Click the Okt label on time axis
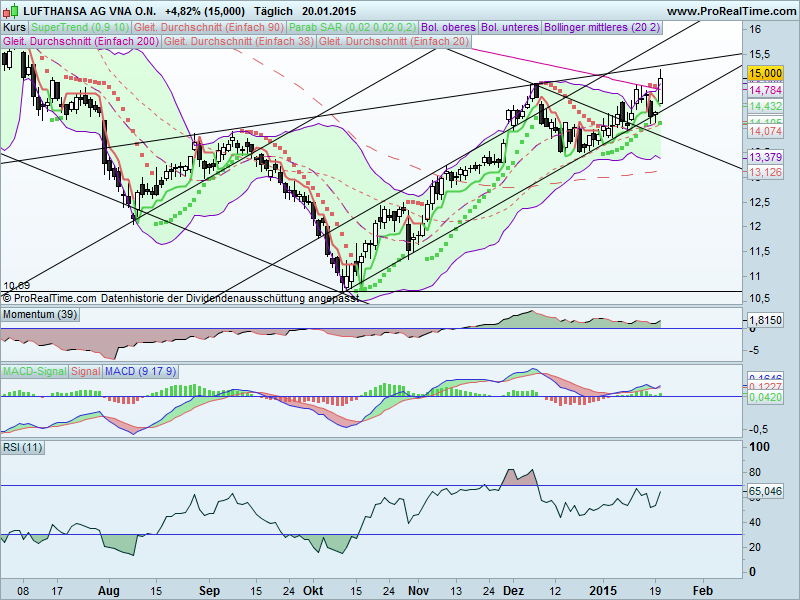 [x=313, y=591]
